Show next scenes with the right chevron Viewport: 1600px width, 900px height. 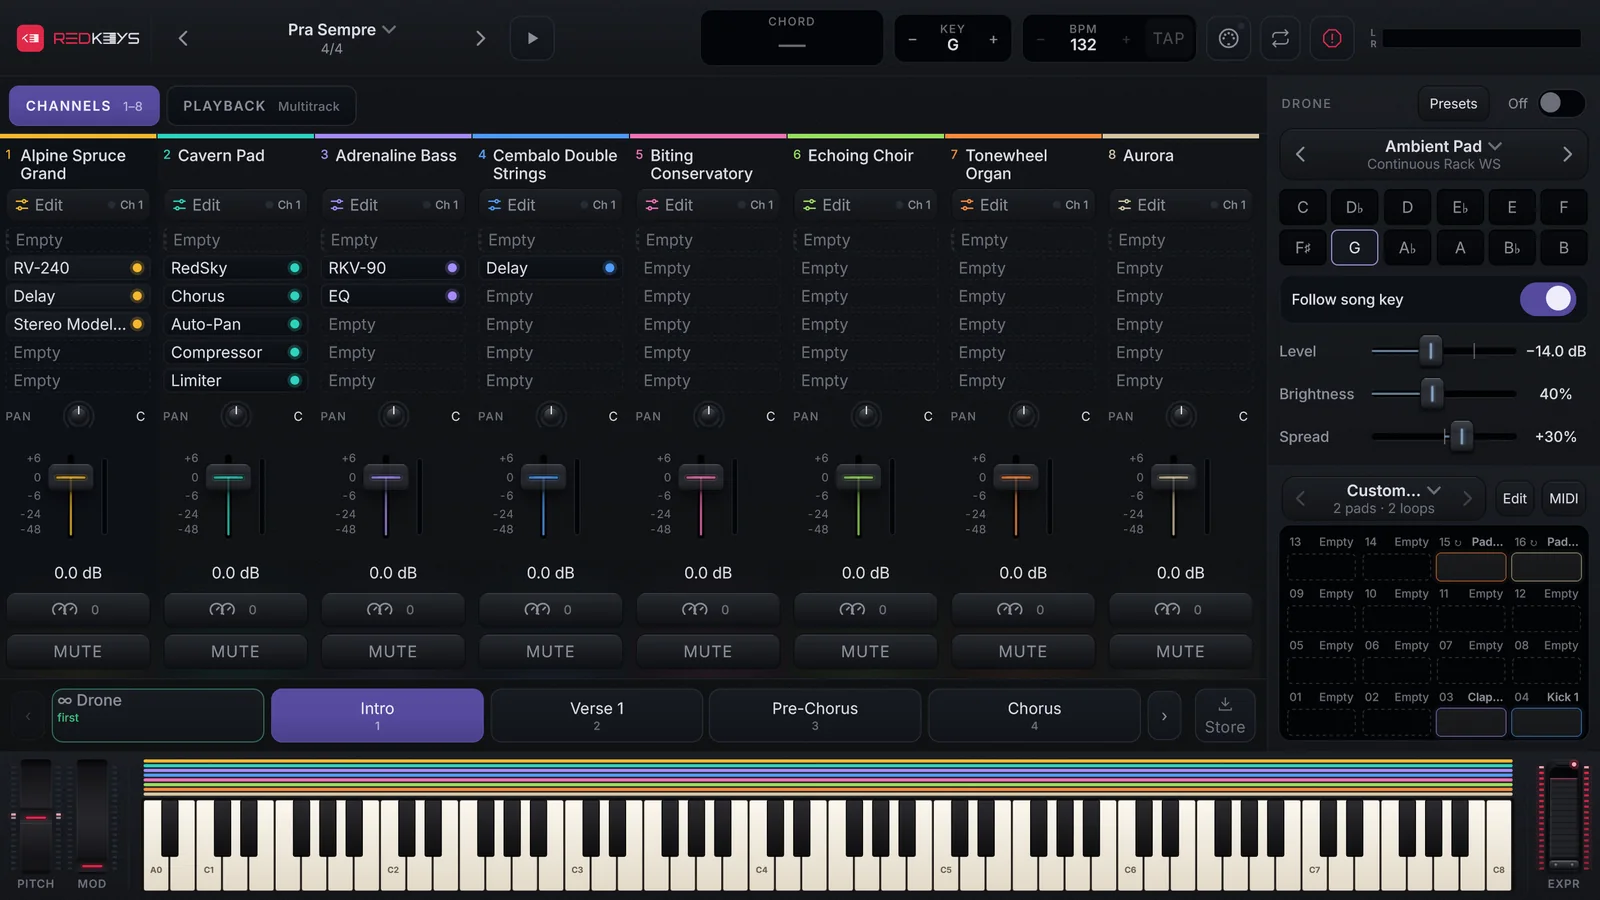[1163, 716]
